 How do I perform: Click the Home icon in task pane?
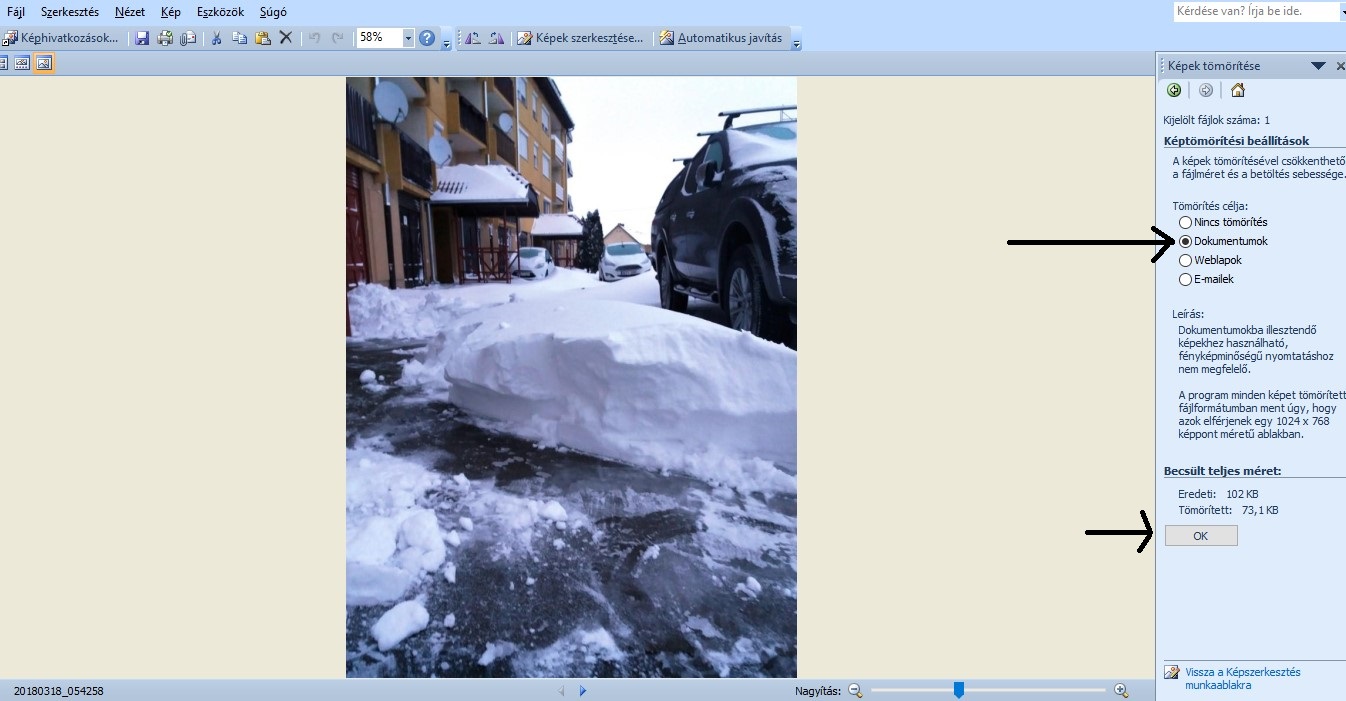pyautogui.click(x=1238, y=90)
